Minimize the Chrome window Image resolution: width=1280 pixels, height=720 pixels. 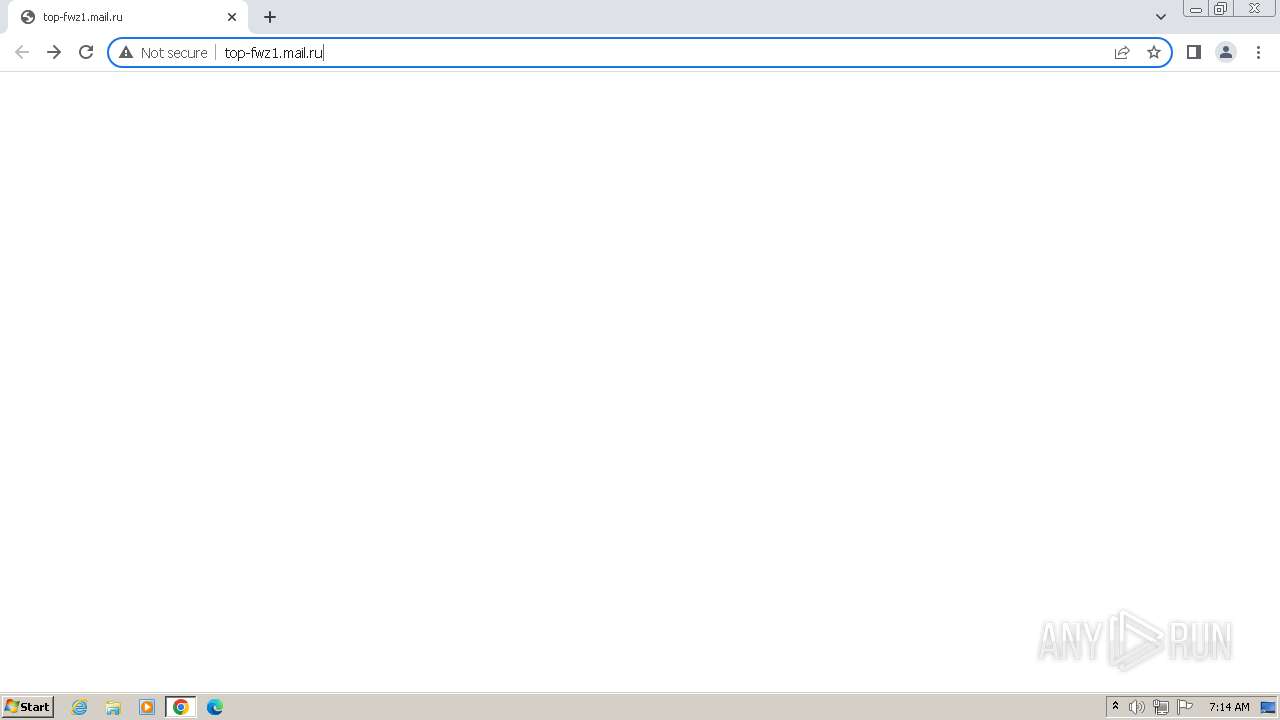[x=1196, y=9]
